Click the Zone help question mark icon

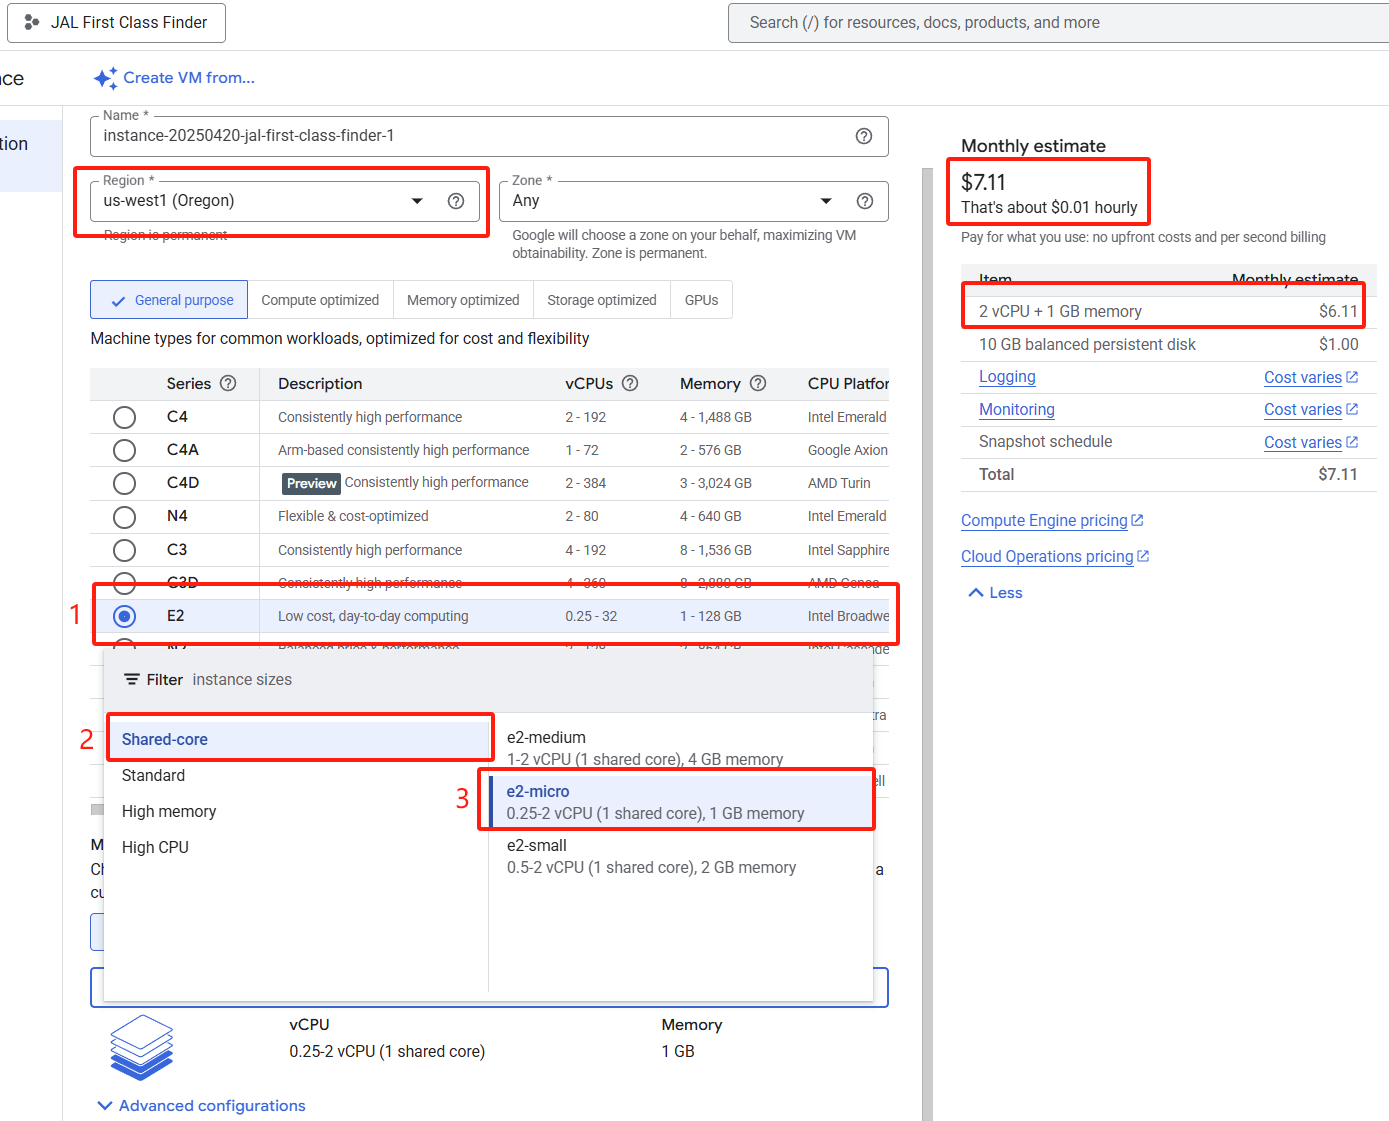pos(865,201)
